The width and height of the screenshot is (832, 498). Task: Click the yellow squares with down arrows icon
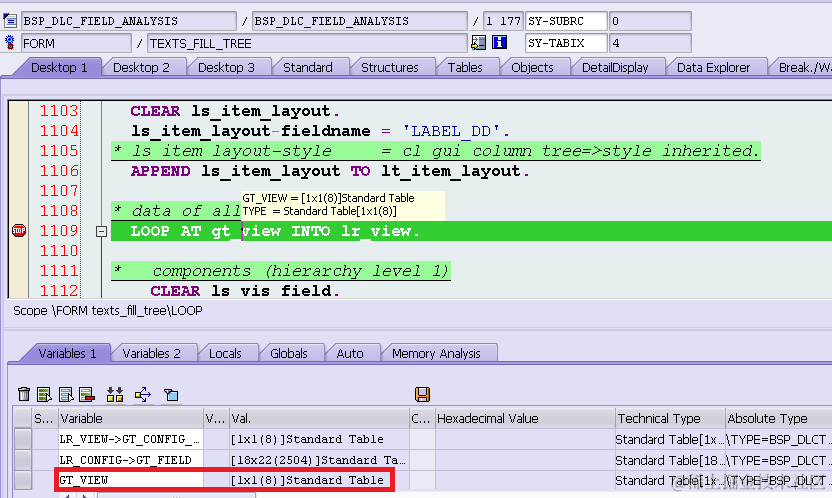[x=115, y=394]
